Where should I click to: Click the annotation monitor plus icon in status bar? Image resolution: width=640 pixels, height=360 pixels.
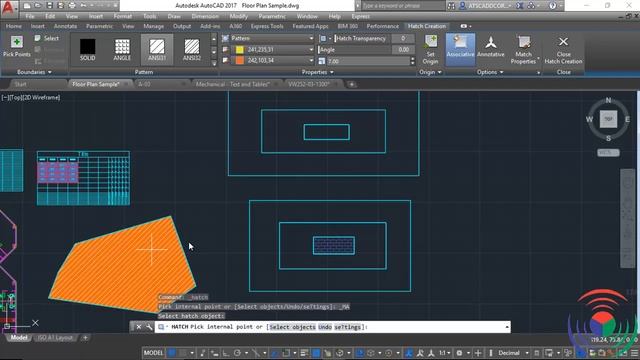(x=478, y=353)
